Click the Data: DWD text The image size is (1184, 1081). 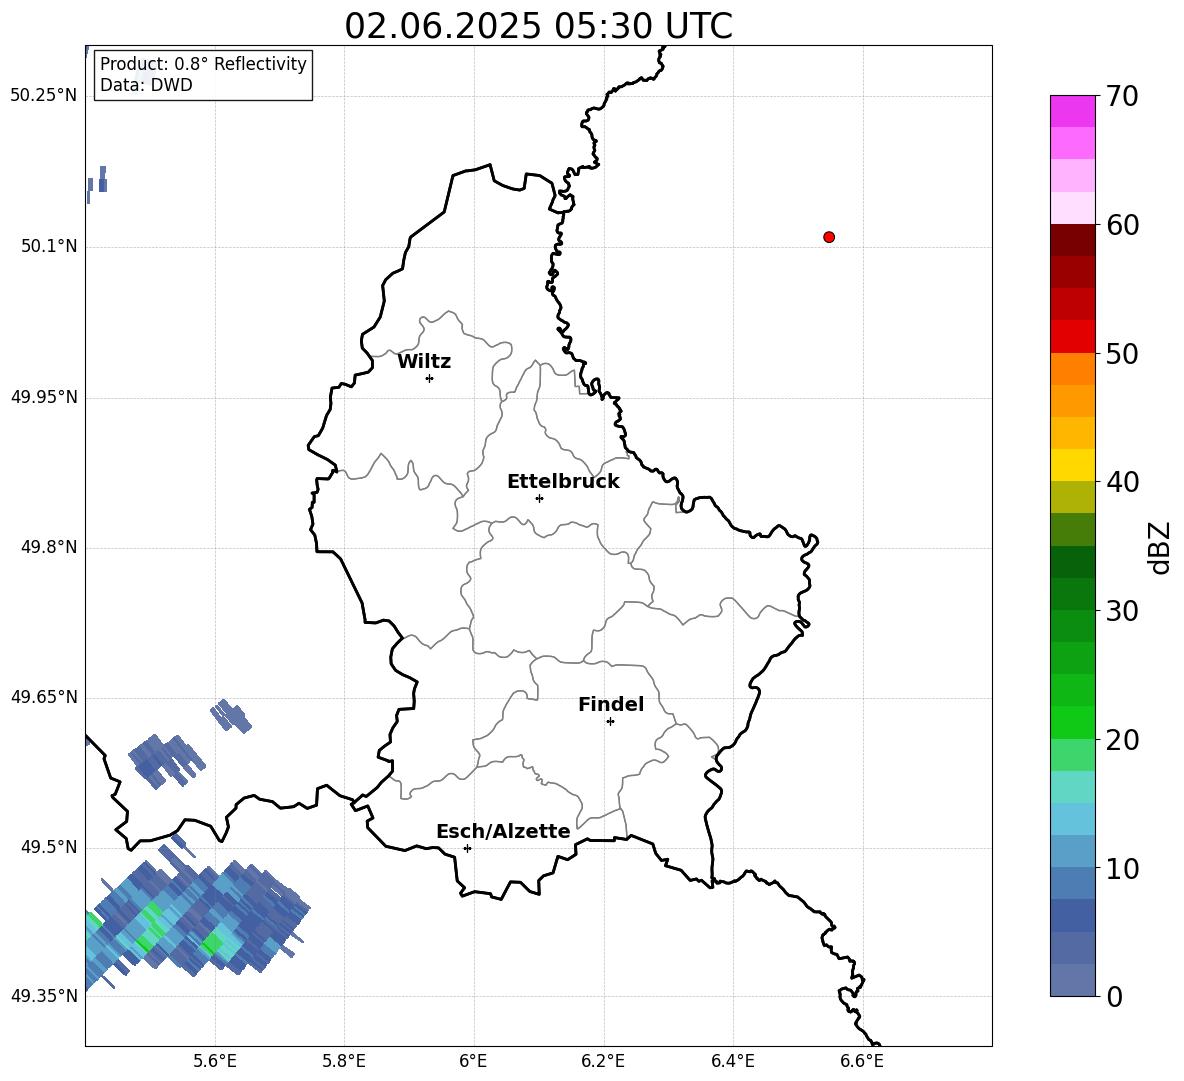[x=146, y=85]
